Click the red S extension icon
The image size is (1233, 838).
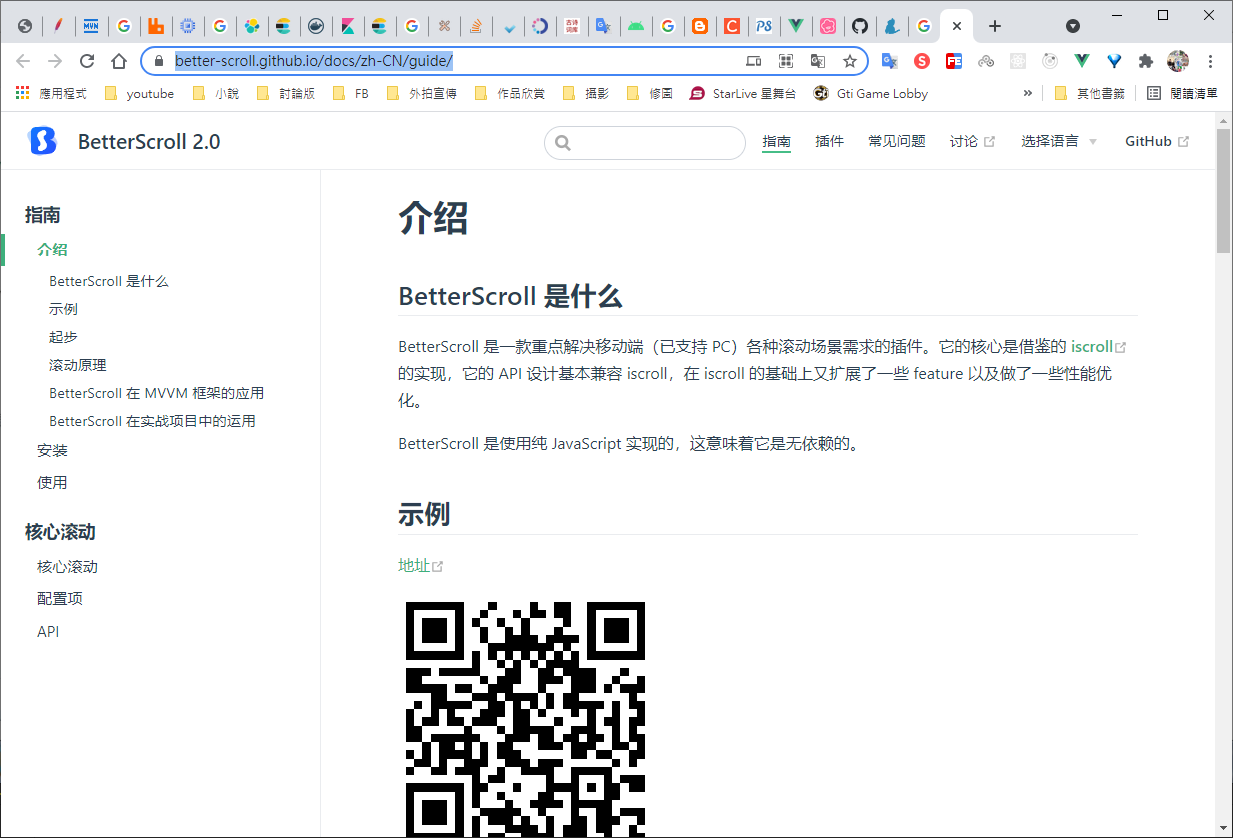click(922, 61)
